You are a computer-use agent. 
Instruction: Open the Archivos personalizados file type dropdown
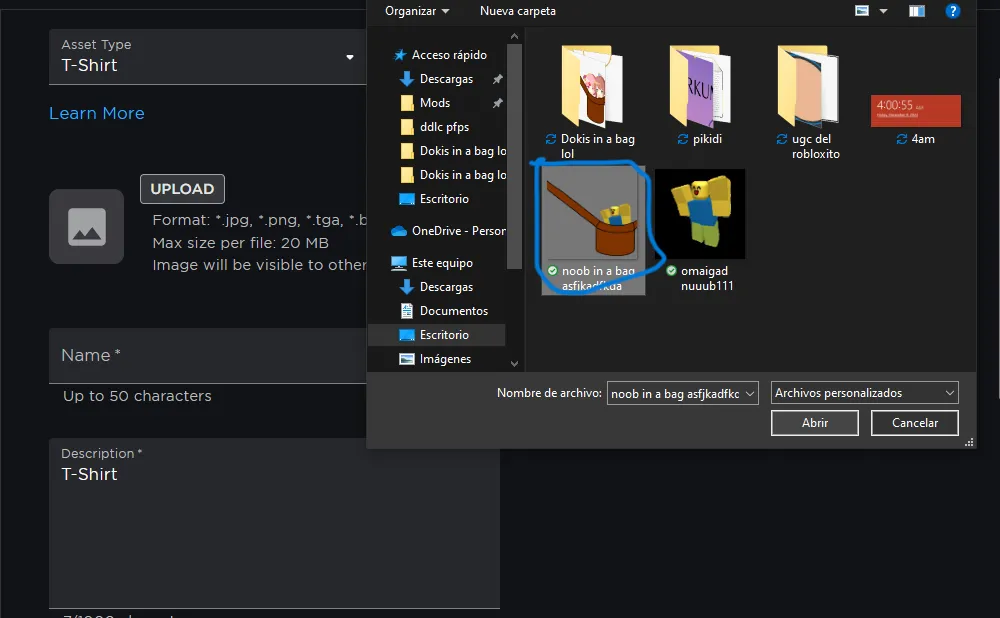(x=864, y=393)
